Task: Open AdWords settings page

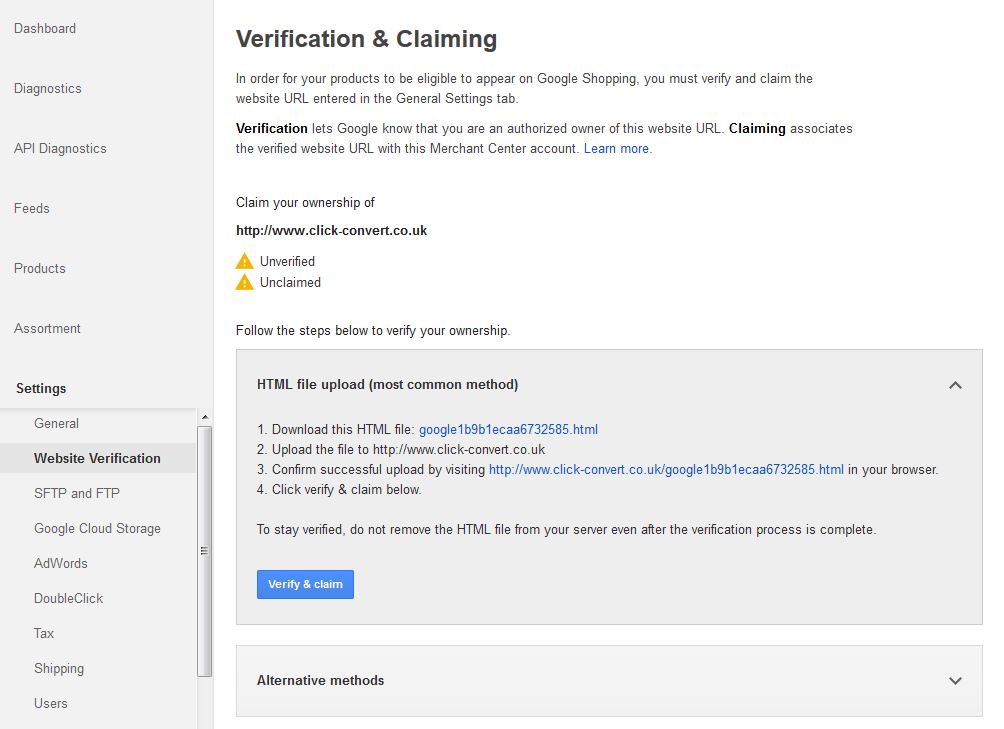Action: (x=61, y=564)
